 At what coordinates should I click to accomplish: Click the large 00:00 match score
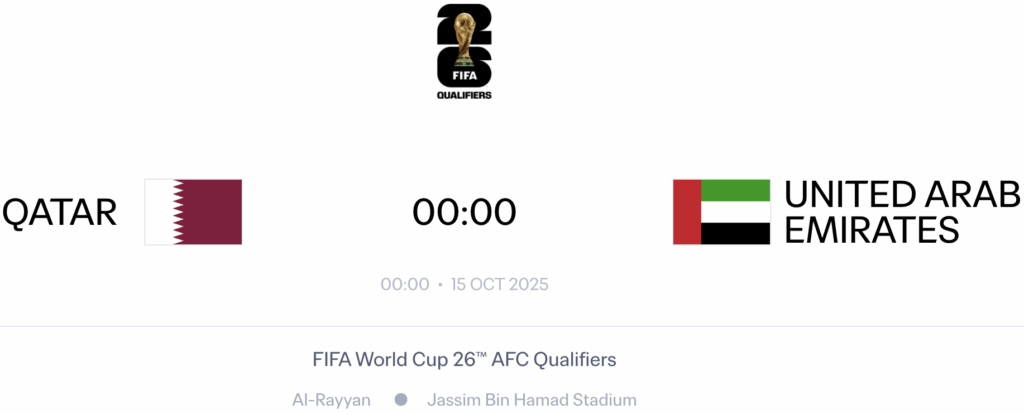464,212
